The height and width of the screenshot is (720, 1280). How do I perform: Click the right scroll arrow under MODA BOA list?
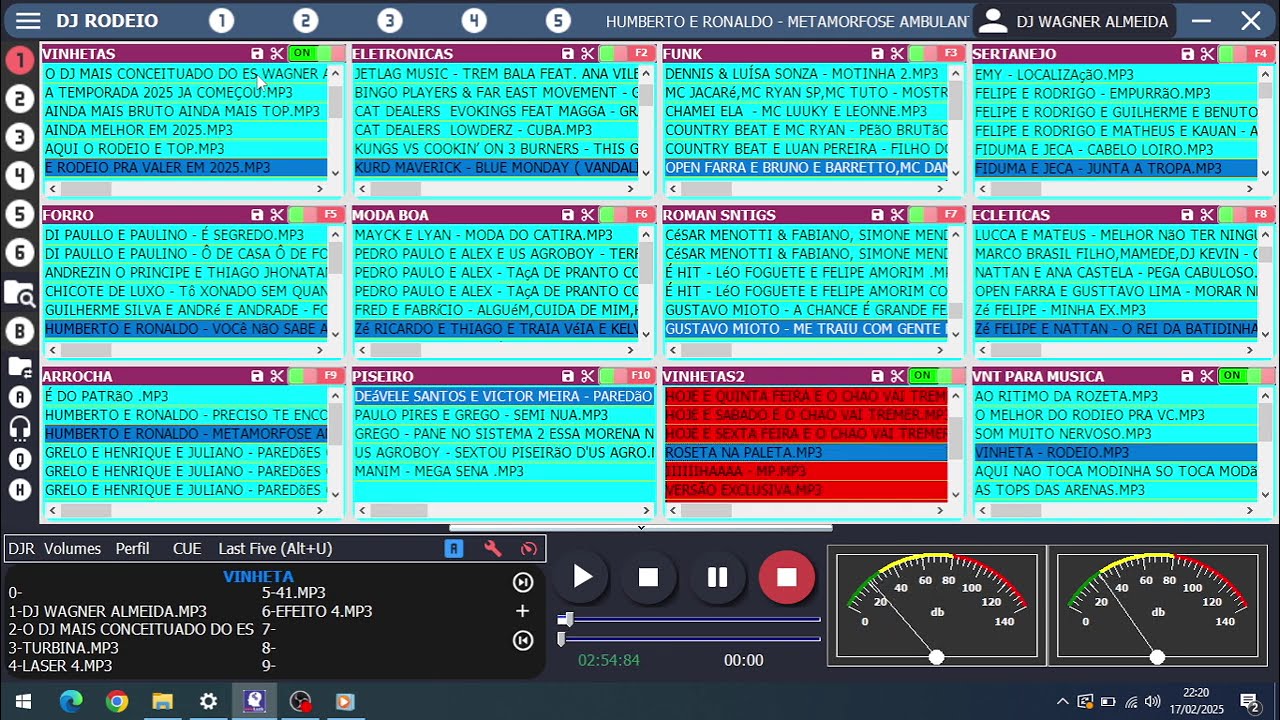630,350
